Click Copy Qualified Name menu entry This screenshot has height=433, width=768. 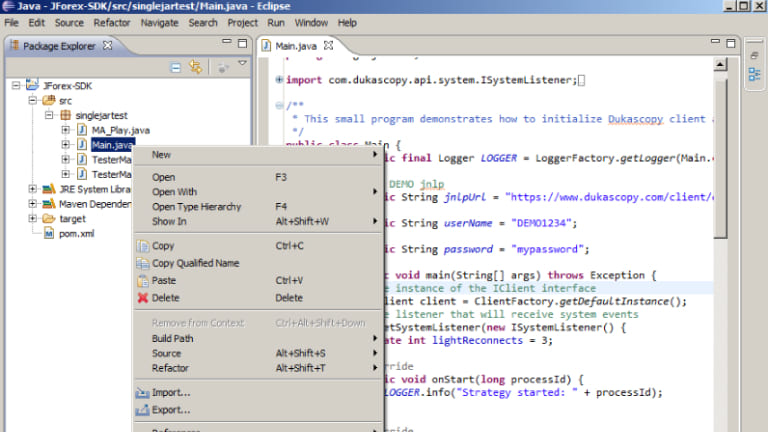[x=195, y=264]
